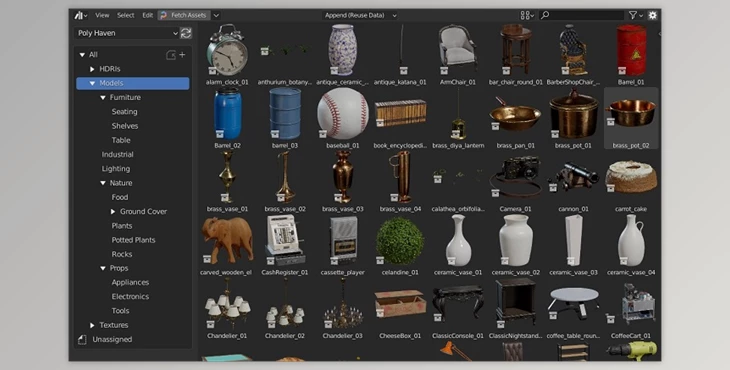This screenshot has width=730, height=370.
Task: Click the Unassigned catalog page icon
Action: (82, 340)
